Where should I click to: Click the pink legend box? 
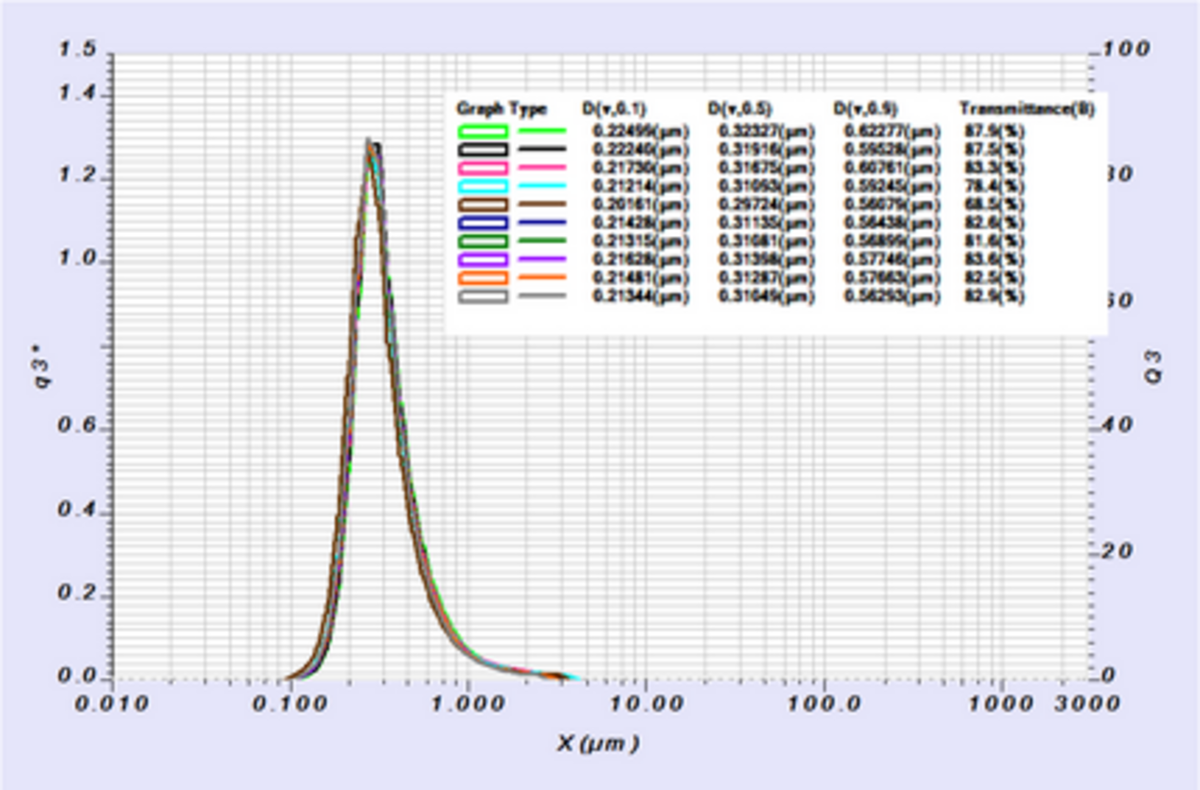(484, 167)
